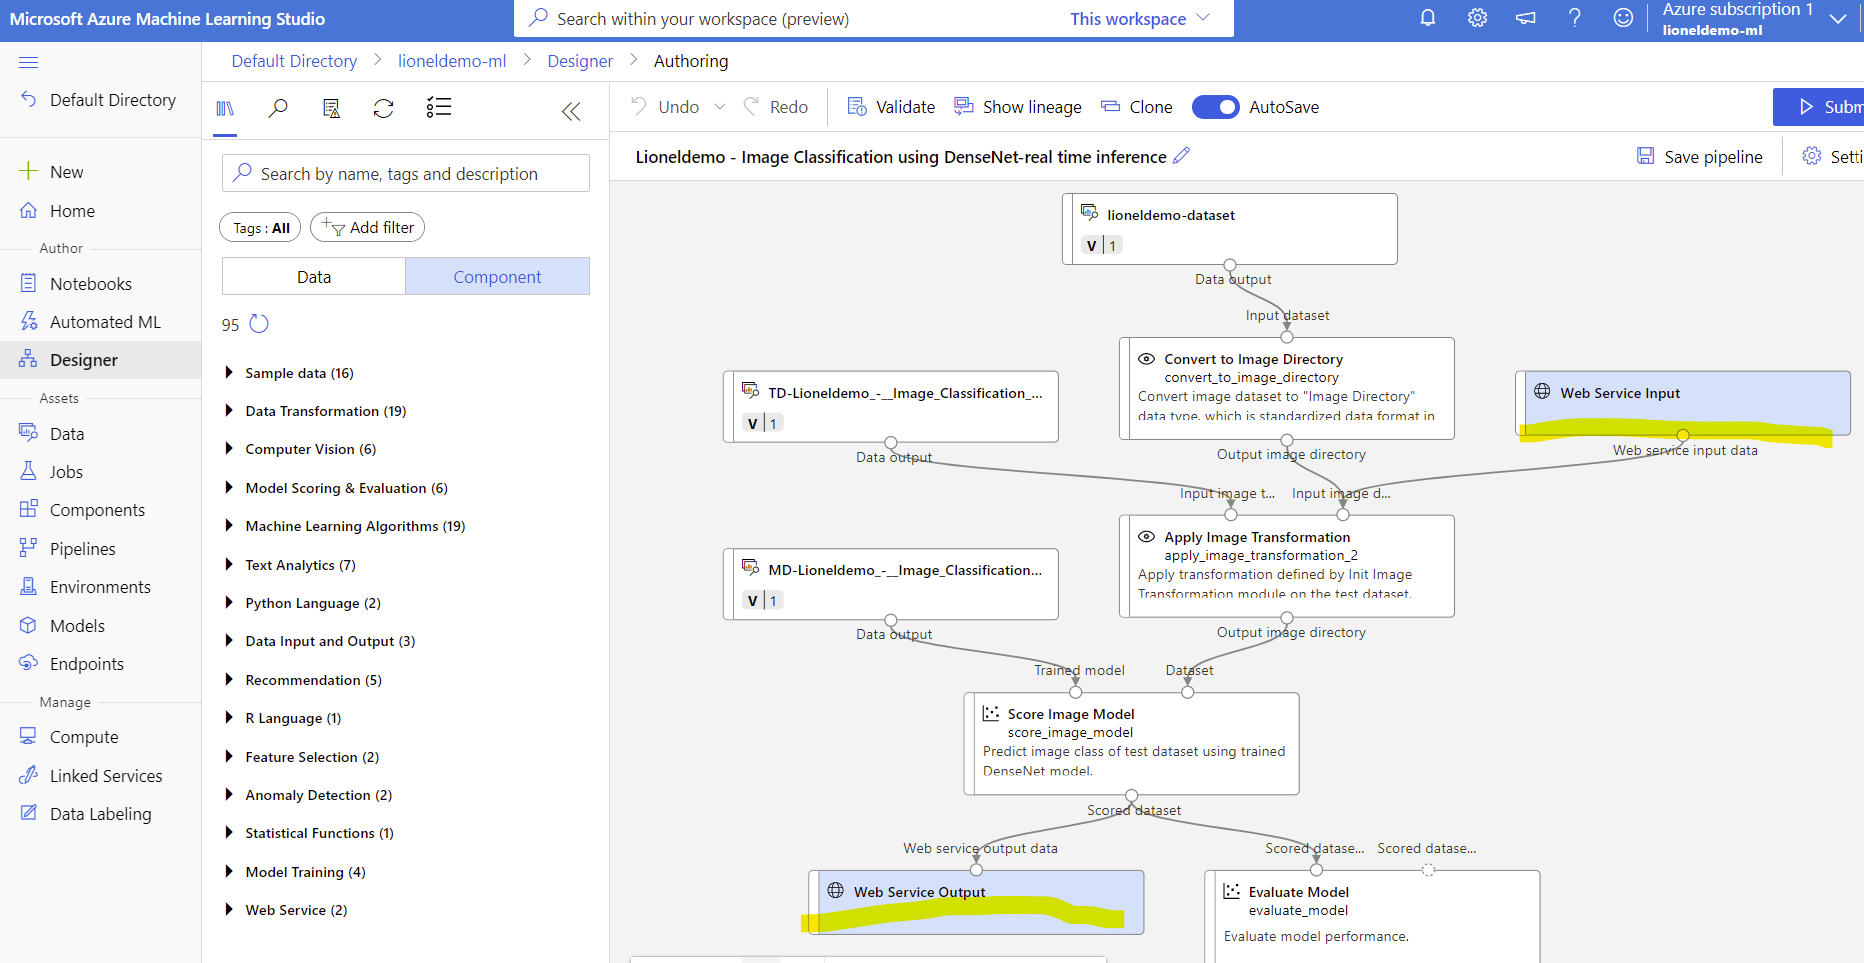This screenshot has width=1864, height=963.
Task: Click the magnifier search icon in panel
Action: click(278, 108)
